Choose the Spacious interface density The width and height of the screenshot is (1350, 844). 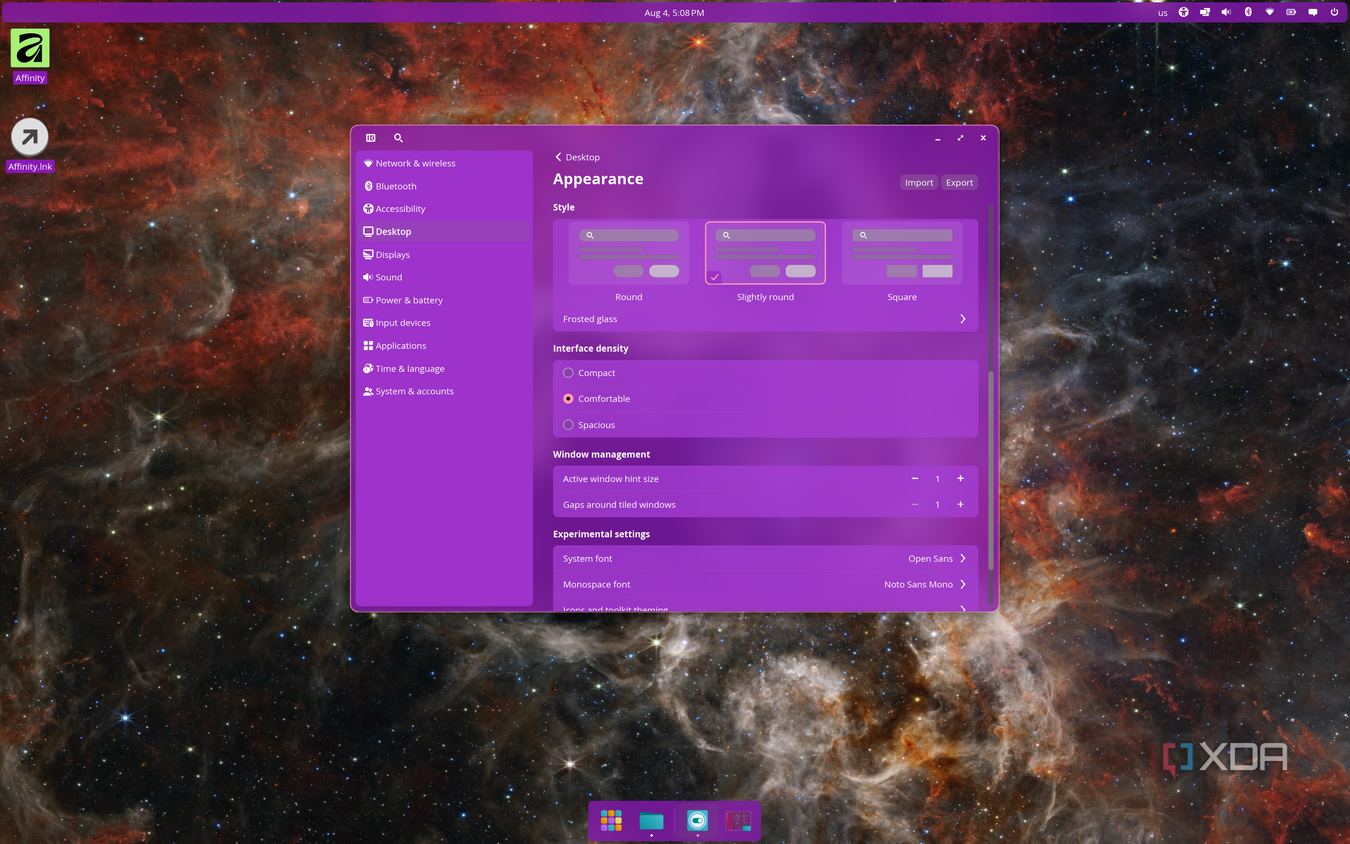(568, 425)
